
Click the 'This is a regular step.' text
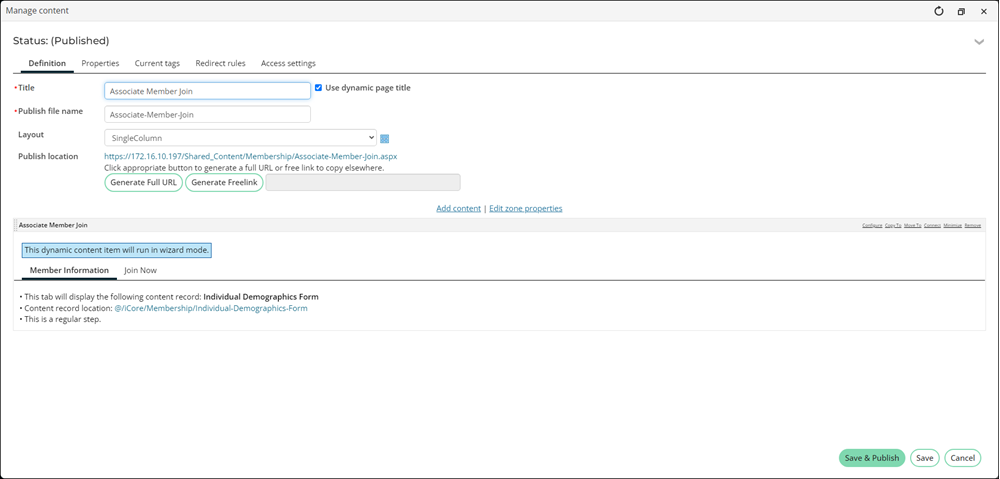coord(62,320)
